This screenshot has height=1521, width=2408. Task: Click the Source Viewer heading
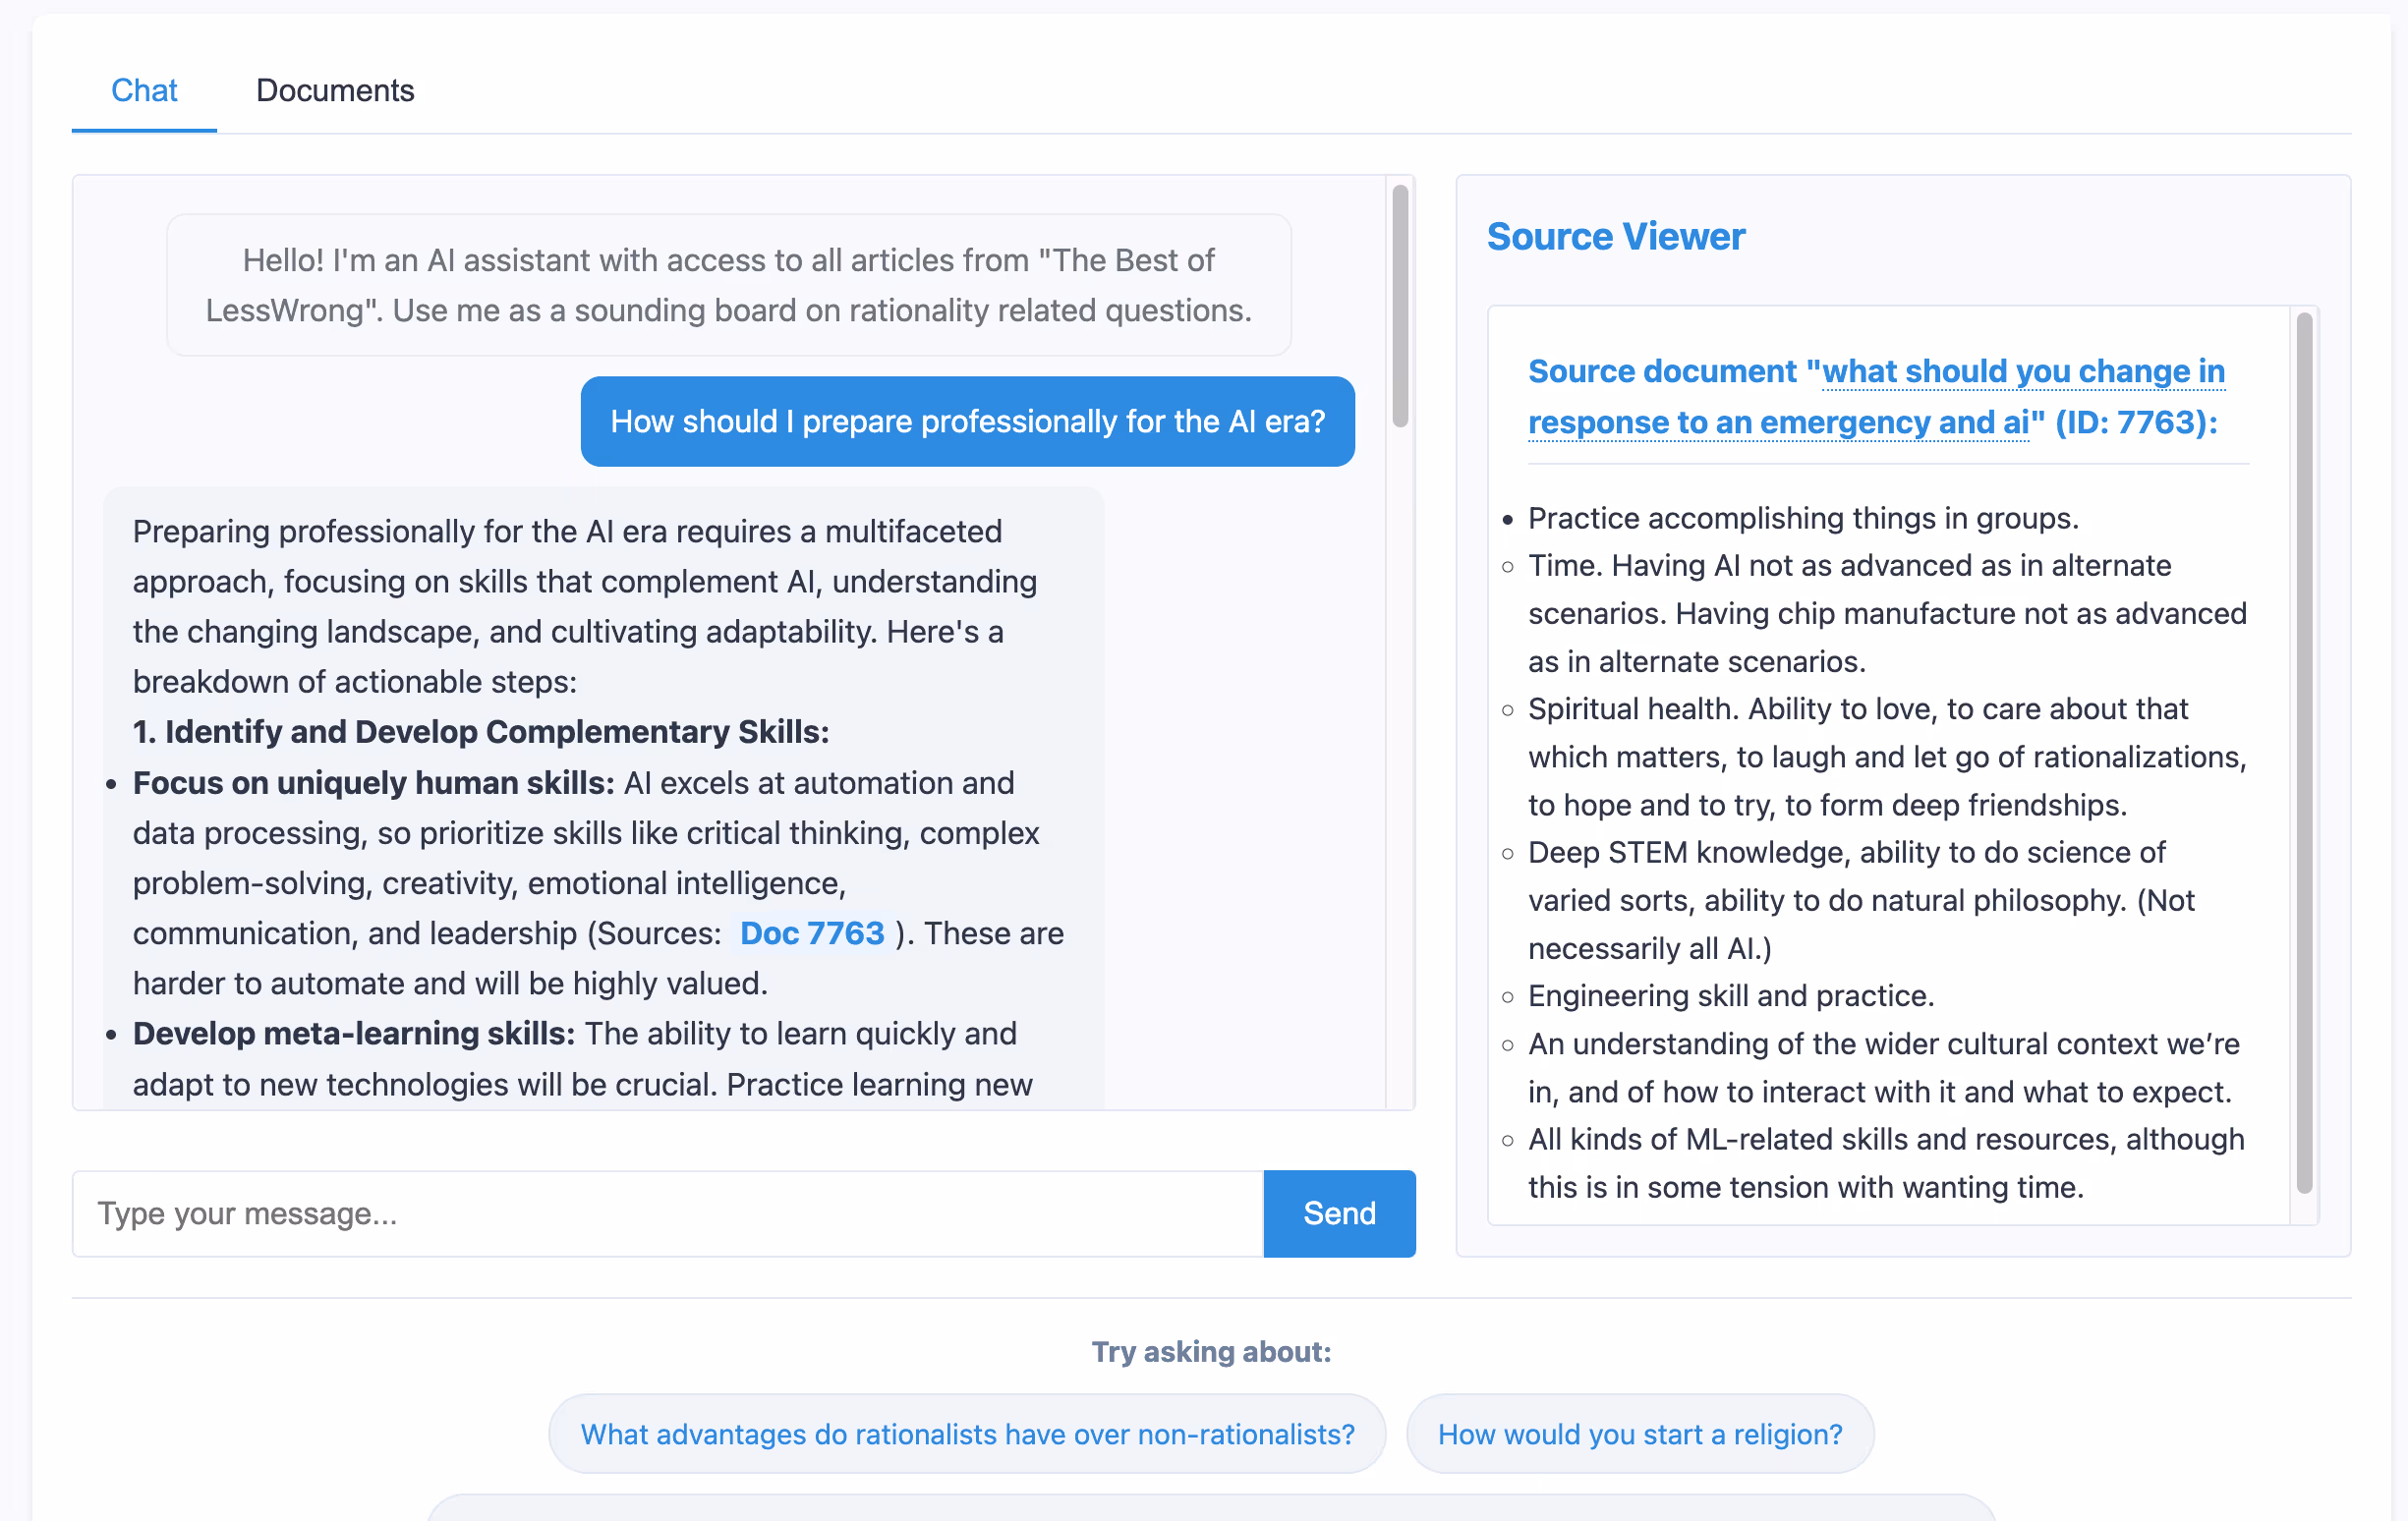pos(1616,236)
